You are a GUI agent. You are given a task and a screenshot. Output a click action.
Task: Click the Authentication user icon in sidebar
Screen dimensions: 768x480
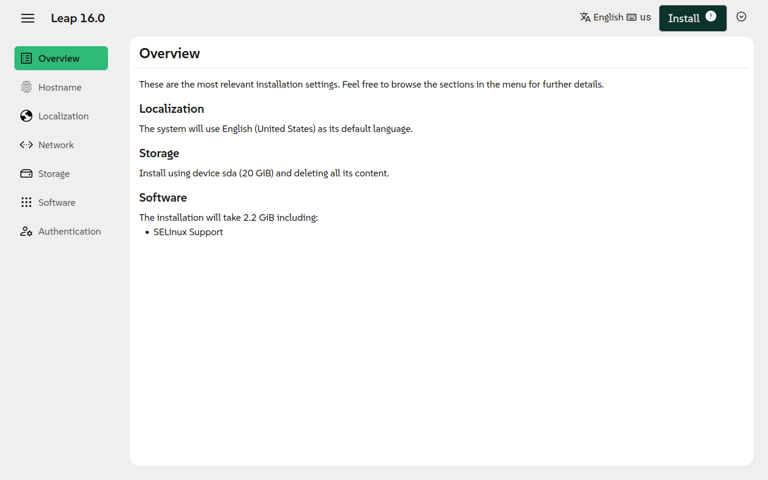(x=26, y=231)
